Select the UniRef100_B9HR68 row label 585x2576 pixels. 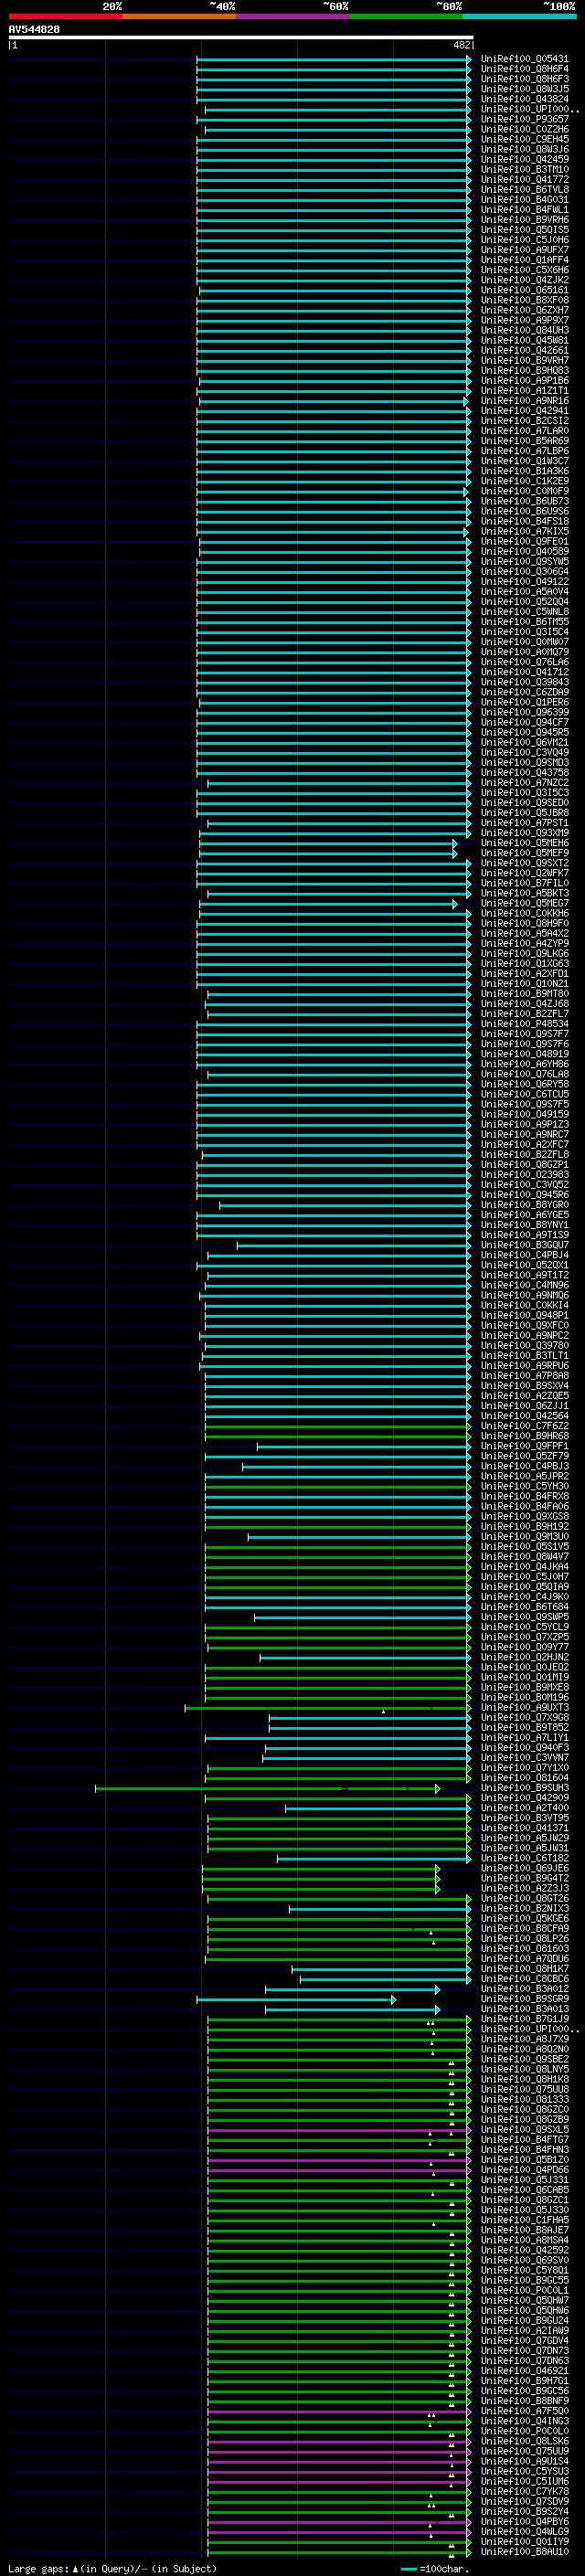click(x=524, y=1436)
